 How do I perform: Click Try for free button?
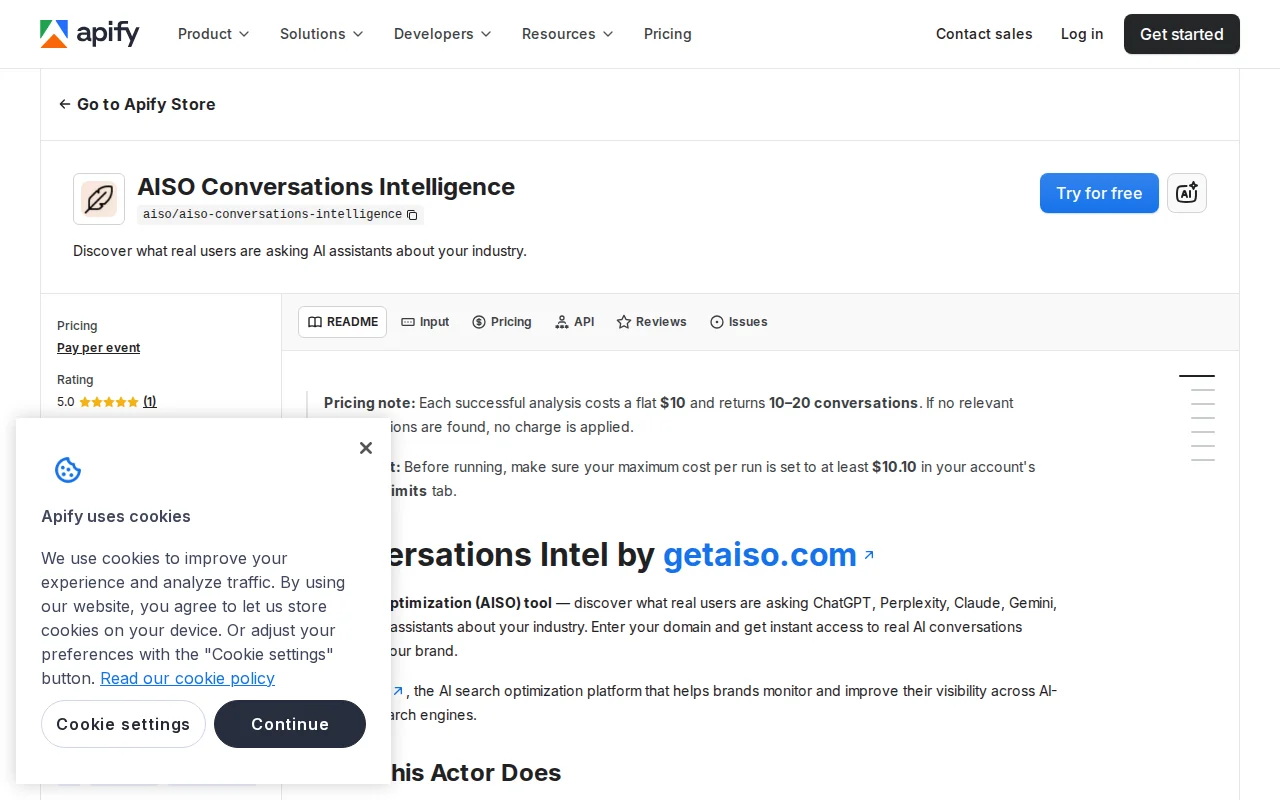pyautogui.click(x=1099, y=193)
